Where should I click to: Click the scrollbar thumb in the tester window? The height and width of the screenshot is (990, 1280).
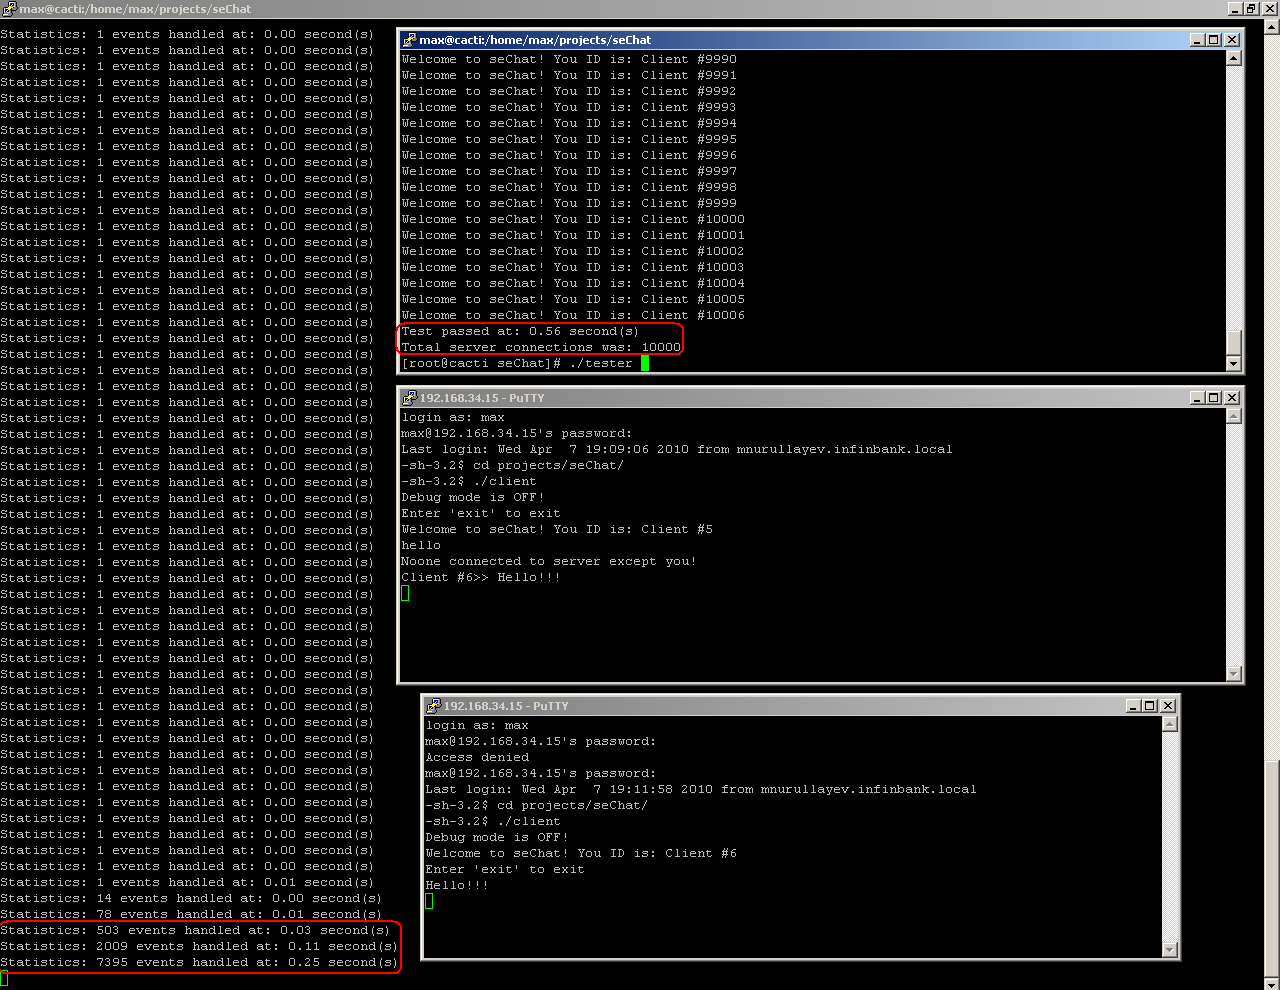[x=1234, y=342]
